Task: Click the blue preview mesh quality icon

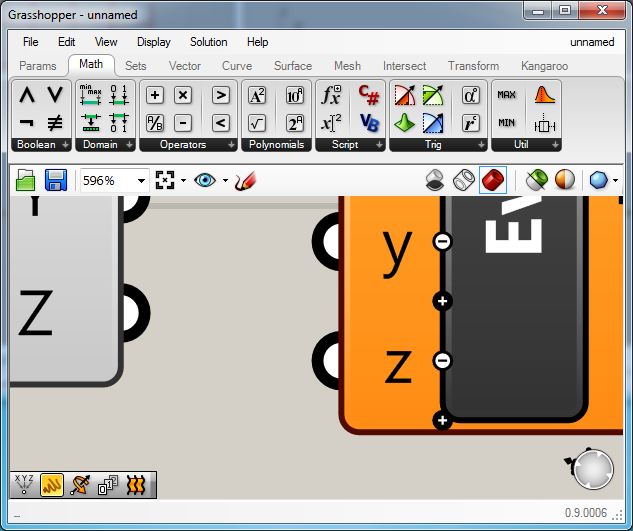Action: click(598, 180)
